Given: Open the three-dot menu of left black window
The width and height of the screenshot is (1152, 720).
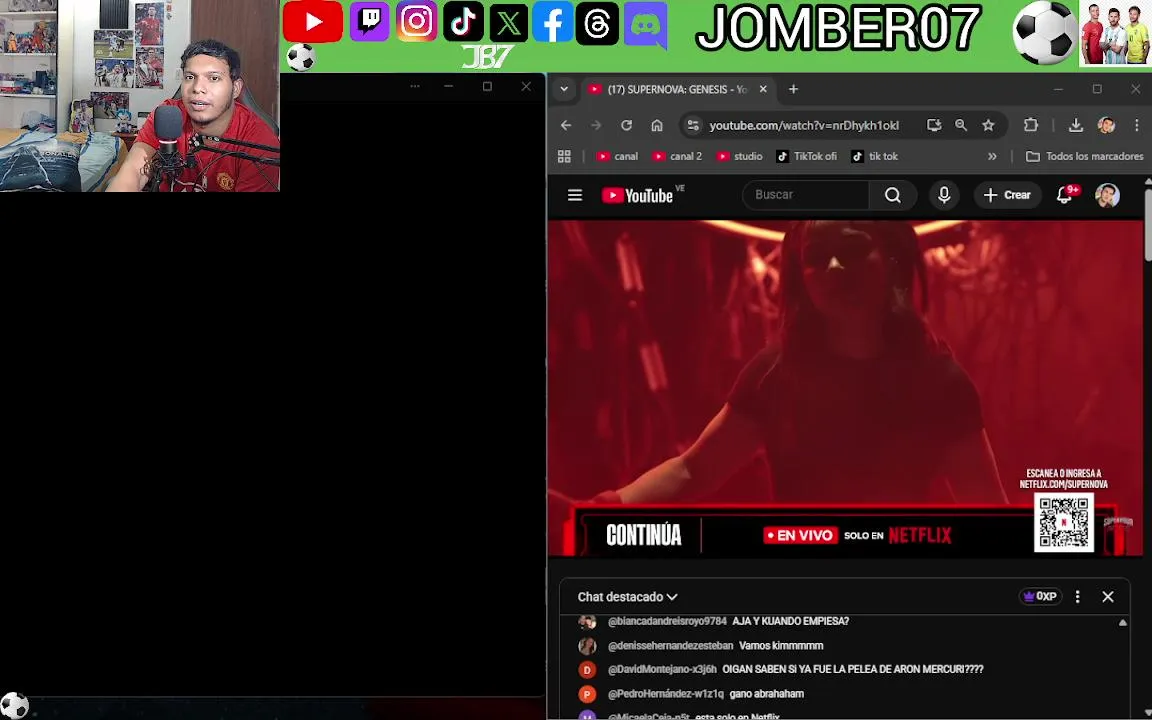Looking at the screenshot, I should tap(415, 87).
